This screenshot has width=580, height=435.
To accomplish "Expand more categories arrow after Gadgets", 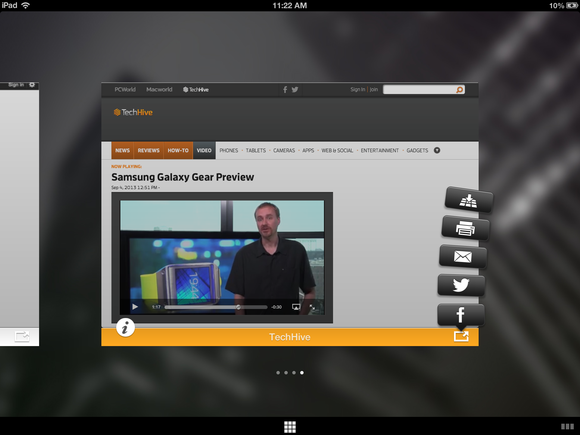I will pyautogui.click(x=437, y=150).
